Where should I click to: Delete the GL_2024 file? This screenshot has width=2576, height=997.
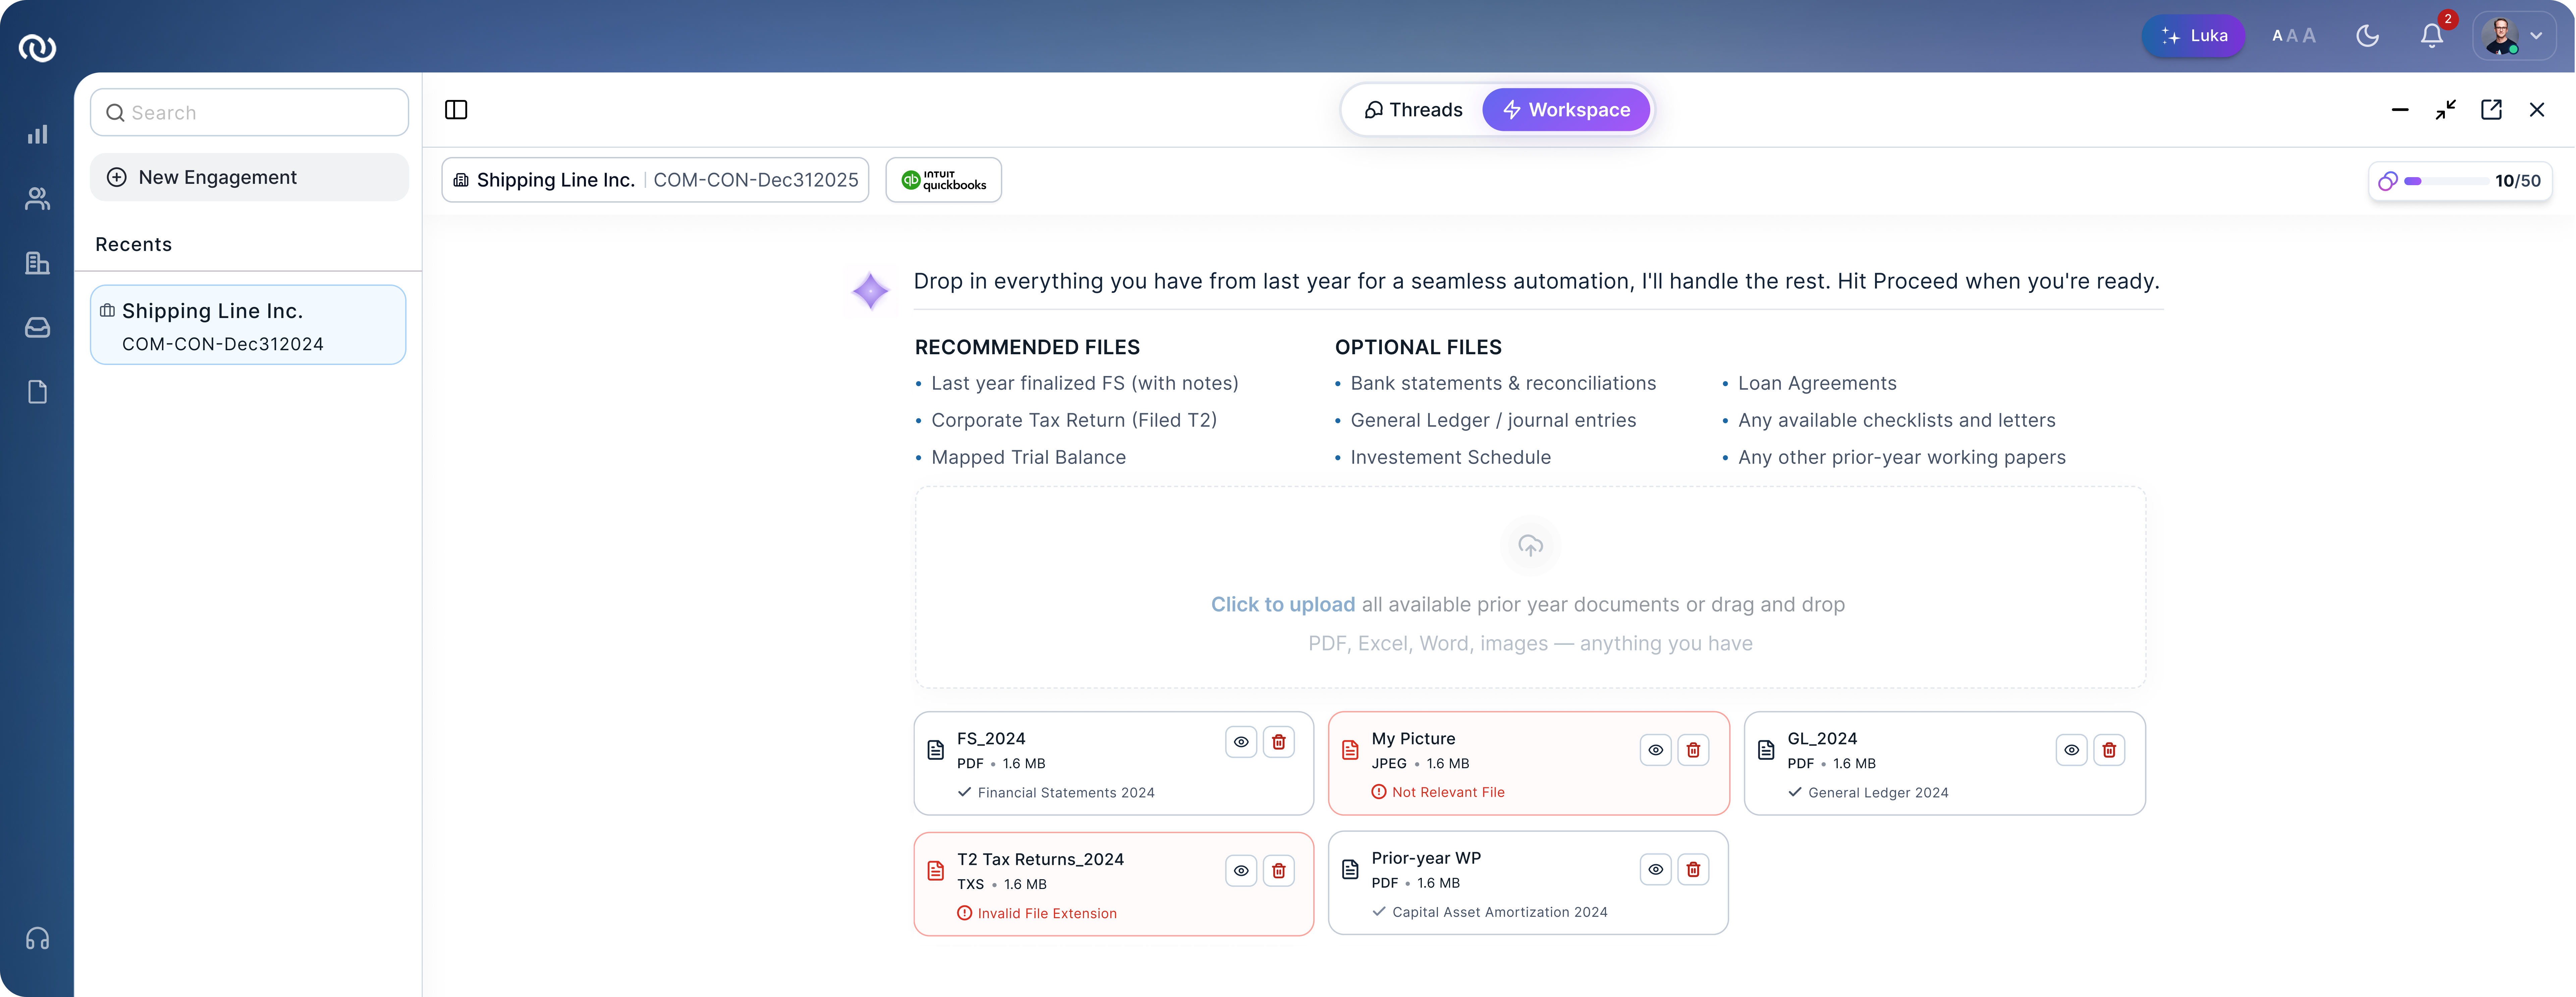pos(2109,750)
